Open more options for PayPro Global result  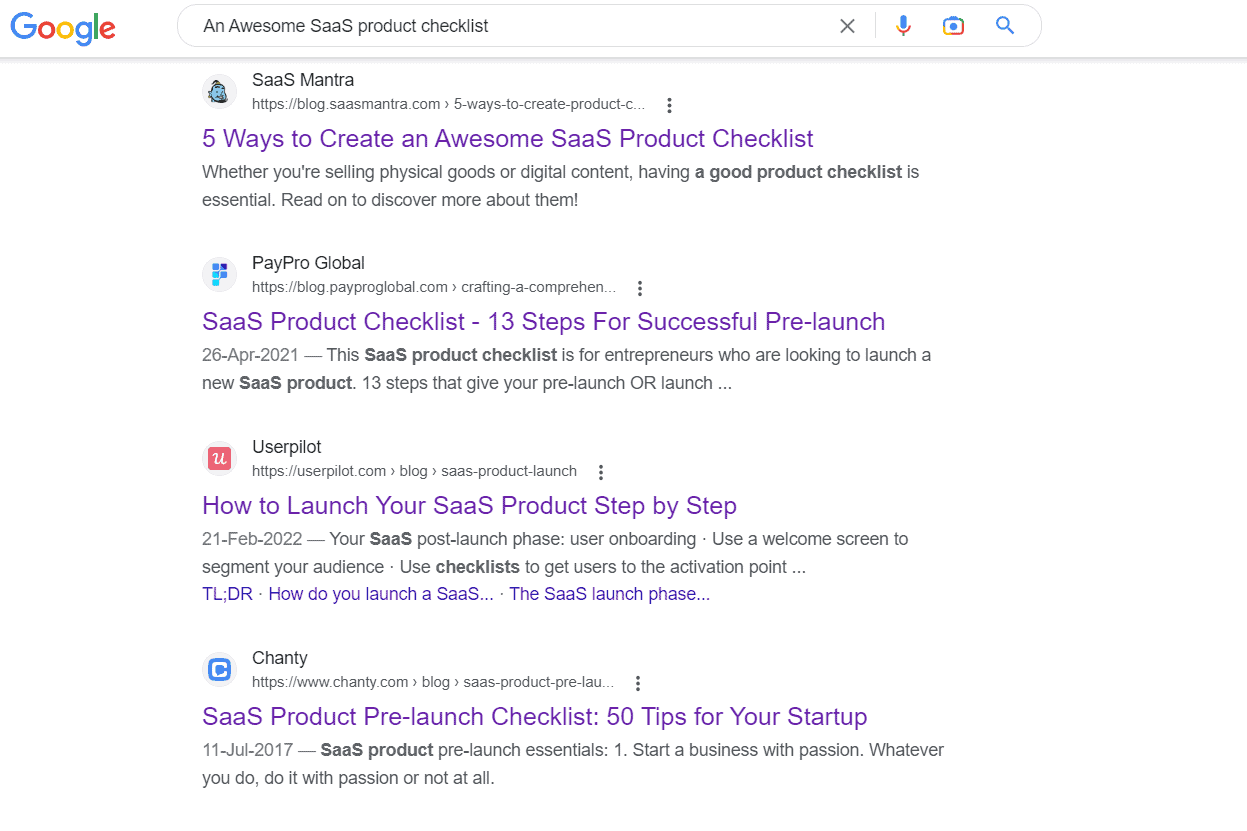(640, 288)
